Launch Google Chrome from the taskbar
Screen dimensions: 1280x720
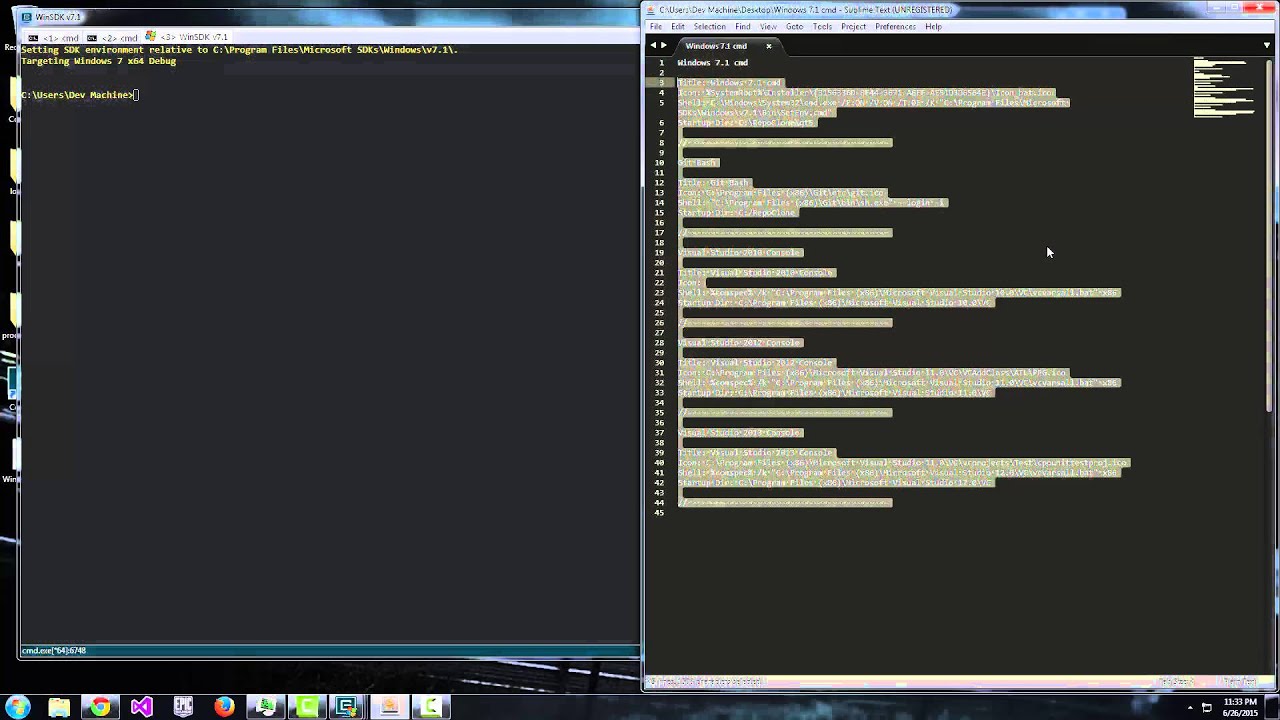[x=100, y=707]
